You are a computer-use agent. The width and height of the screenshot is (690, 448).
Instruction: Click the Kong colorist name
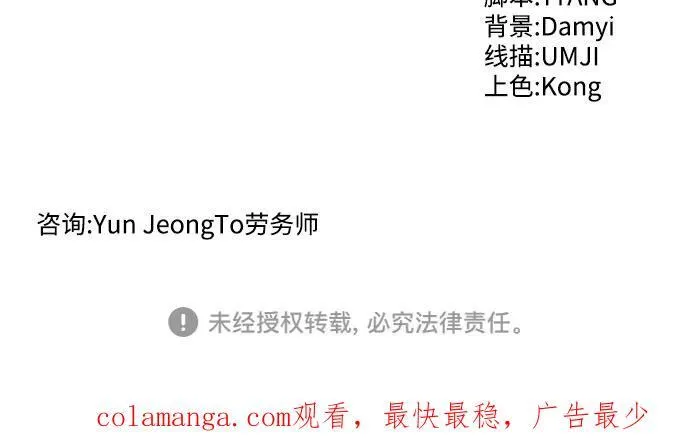coord(571,87)
